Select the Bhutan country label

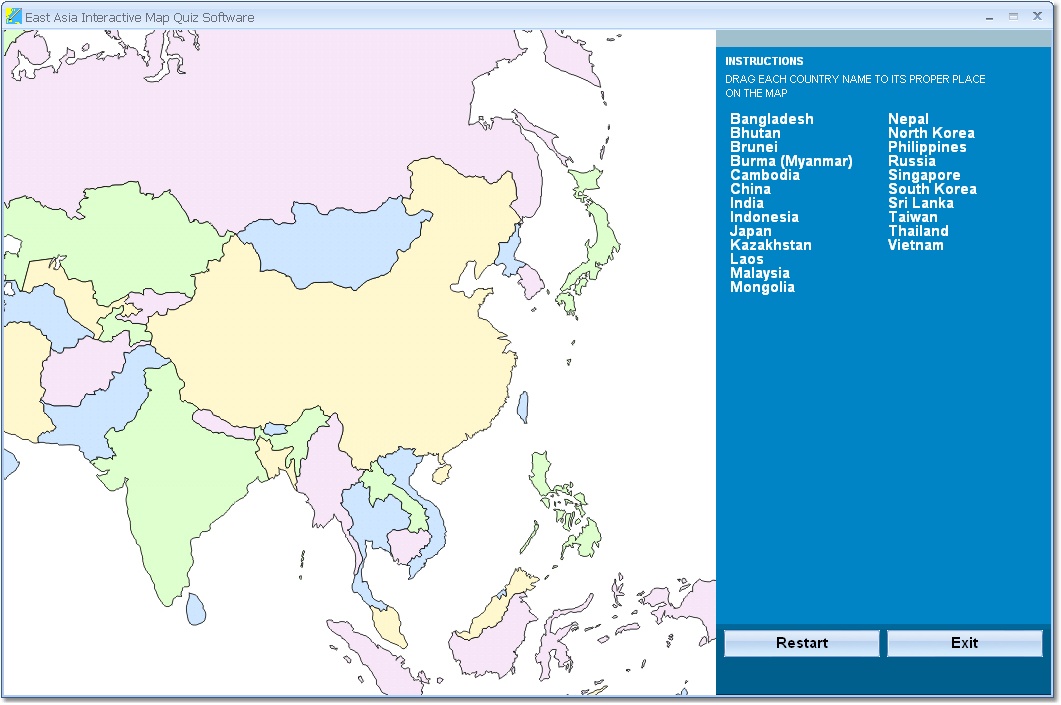click(755, 133)
